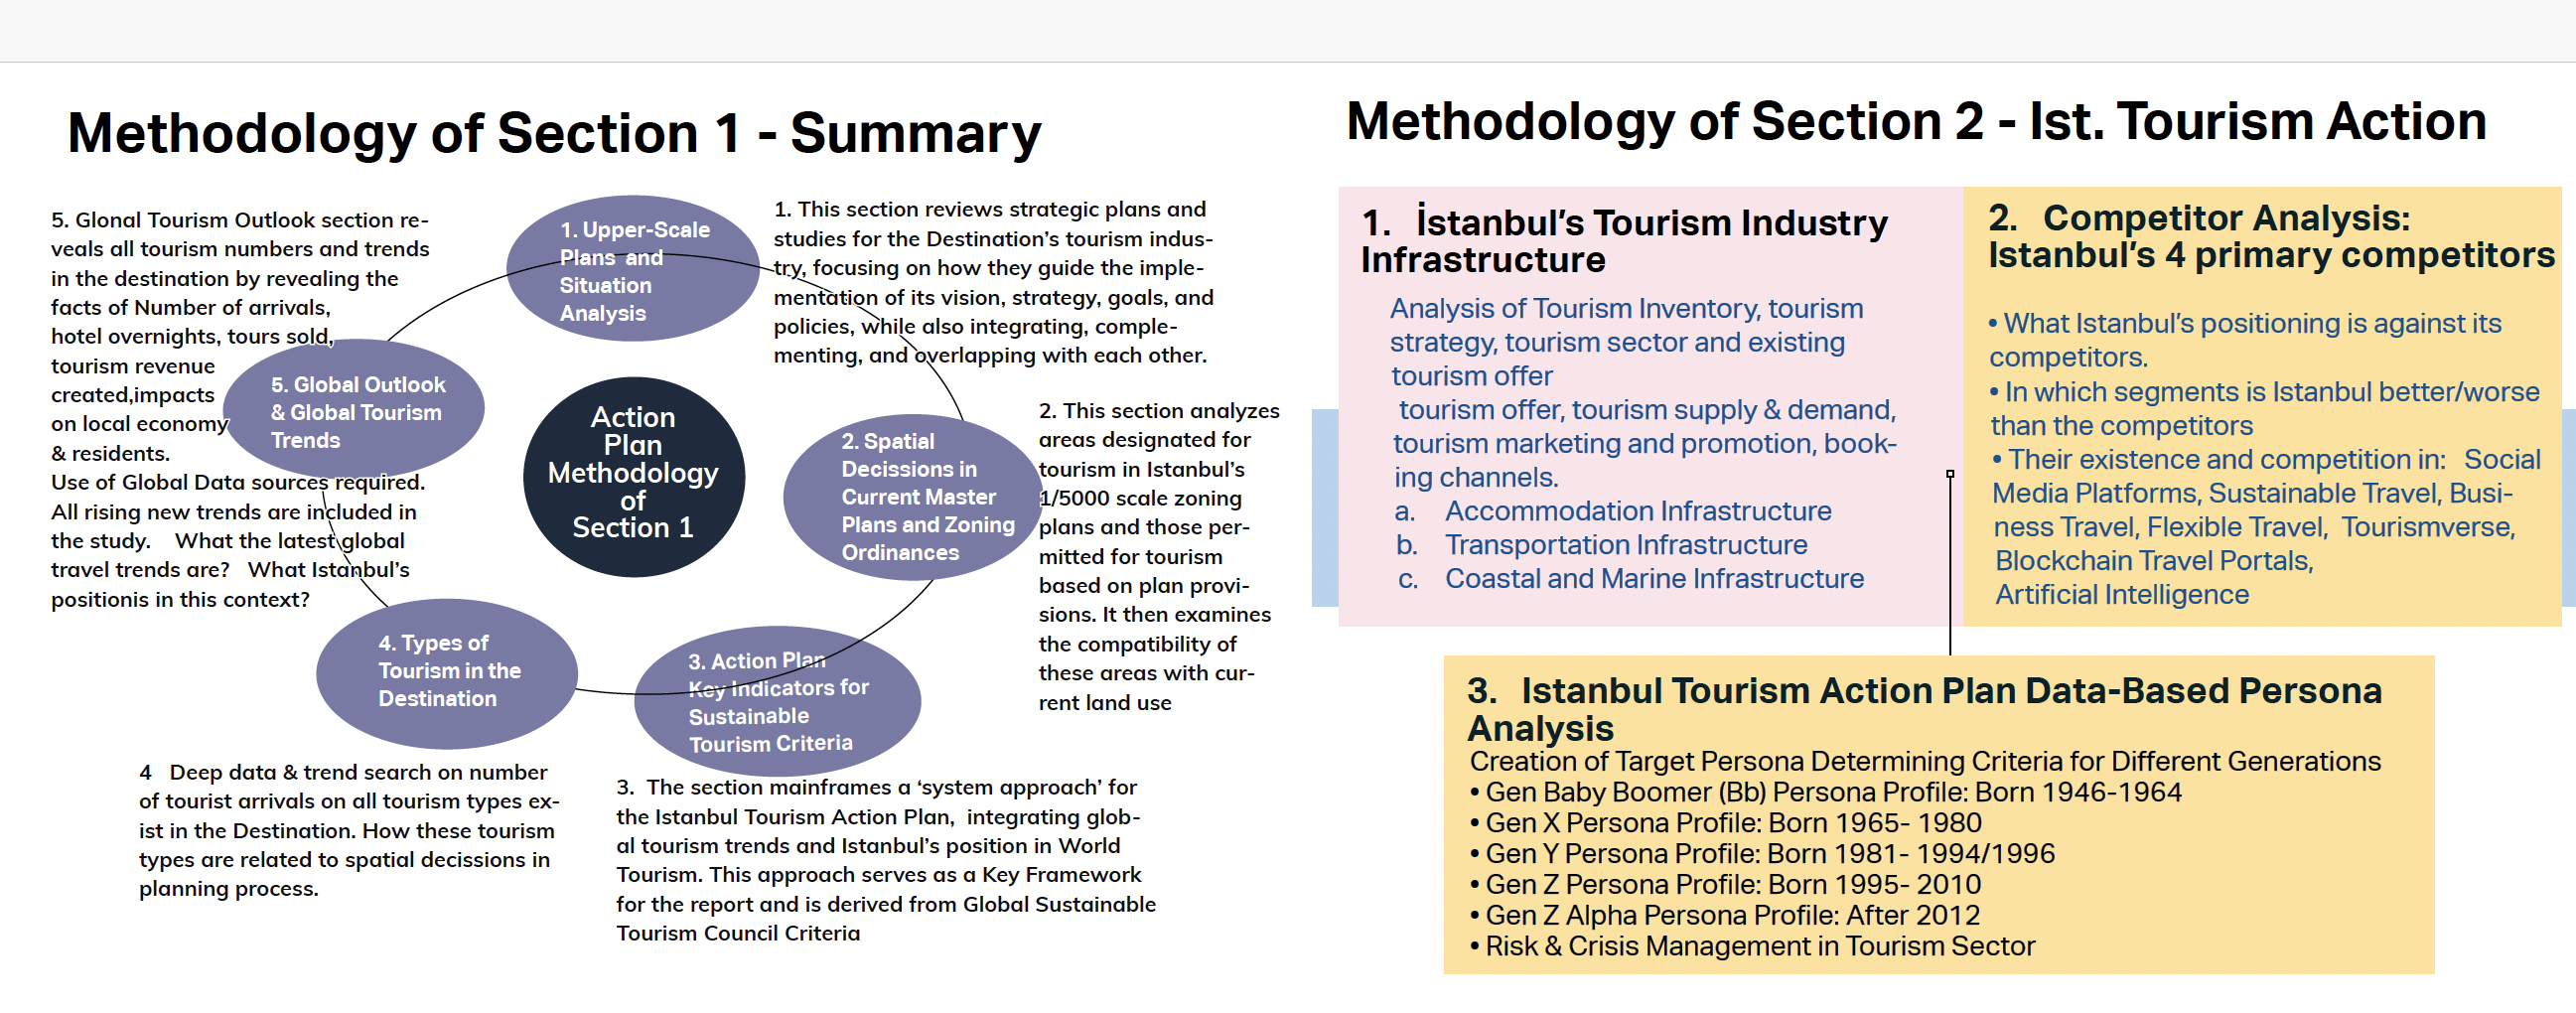This screenshot has width=2576, height=1013.
Task: Click the Methodology of Section 2 heading
Action: coord(1915,122)
